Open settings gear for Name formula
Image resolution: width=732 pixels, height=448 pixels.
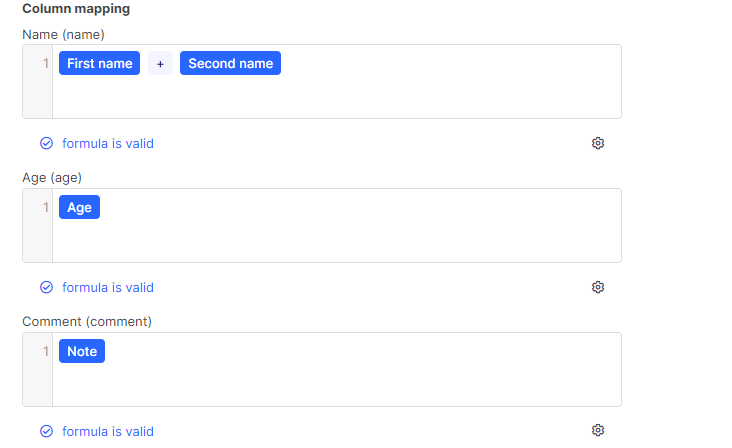598,143
